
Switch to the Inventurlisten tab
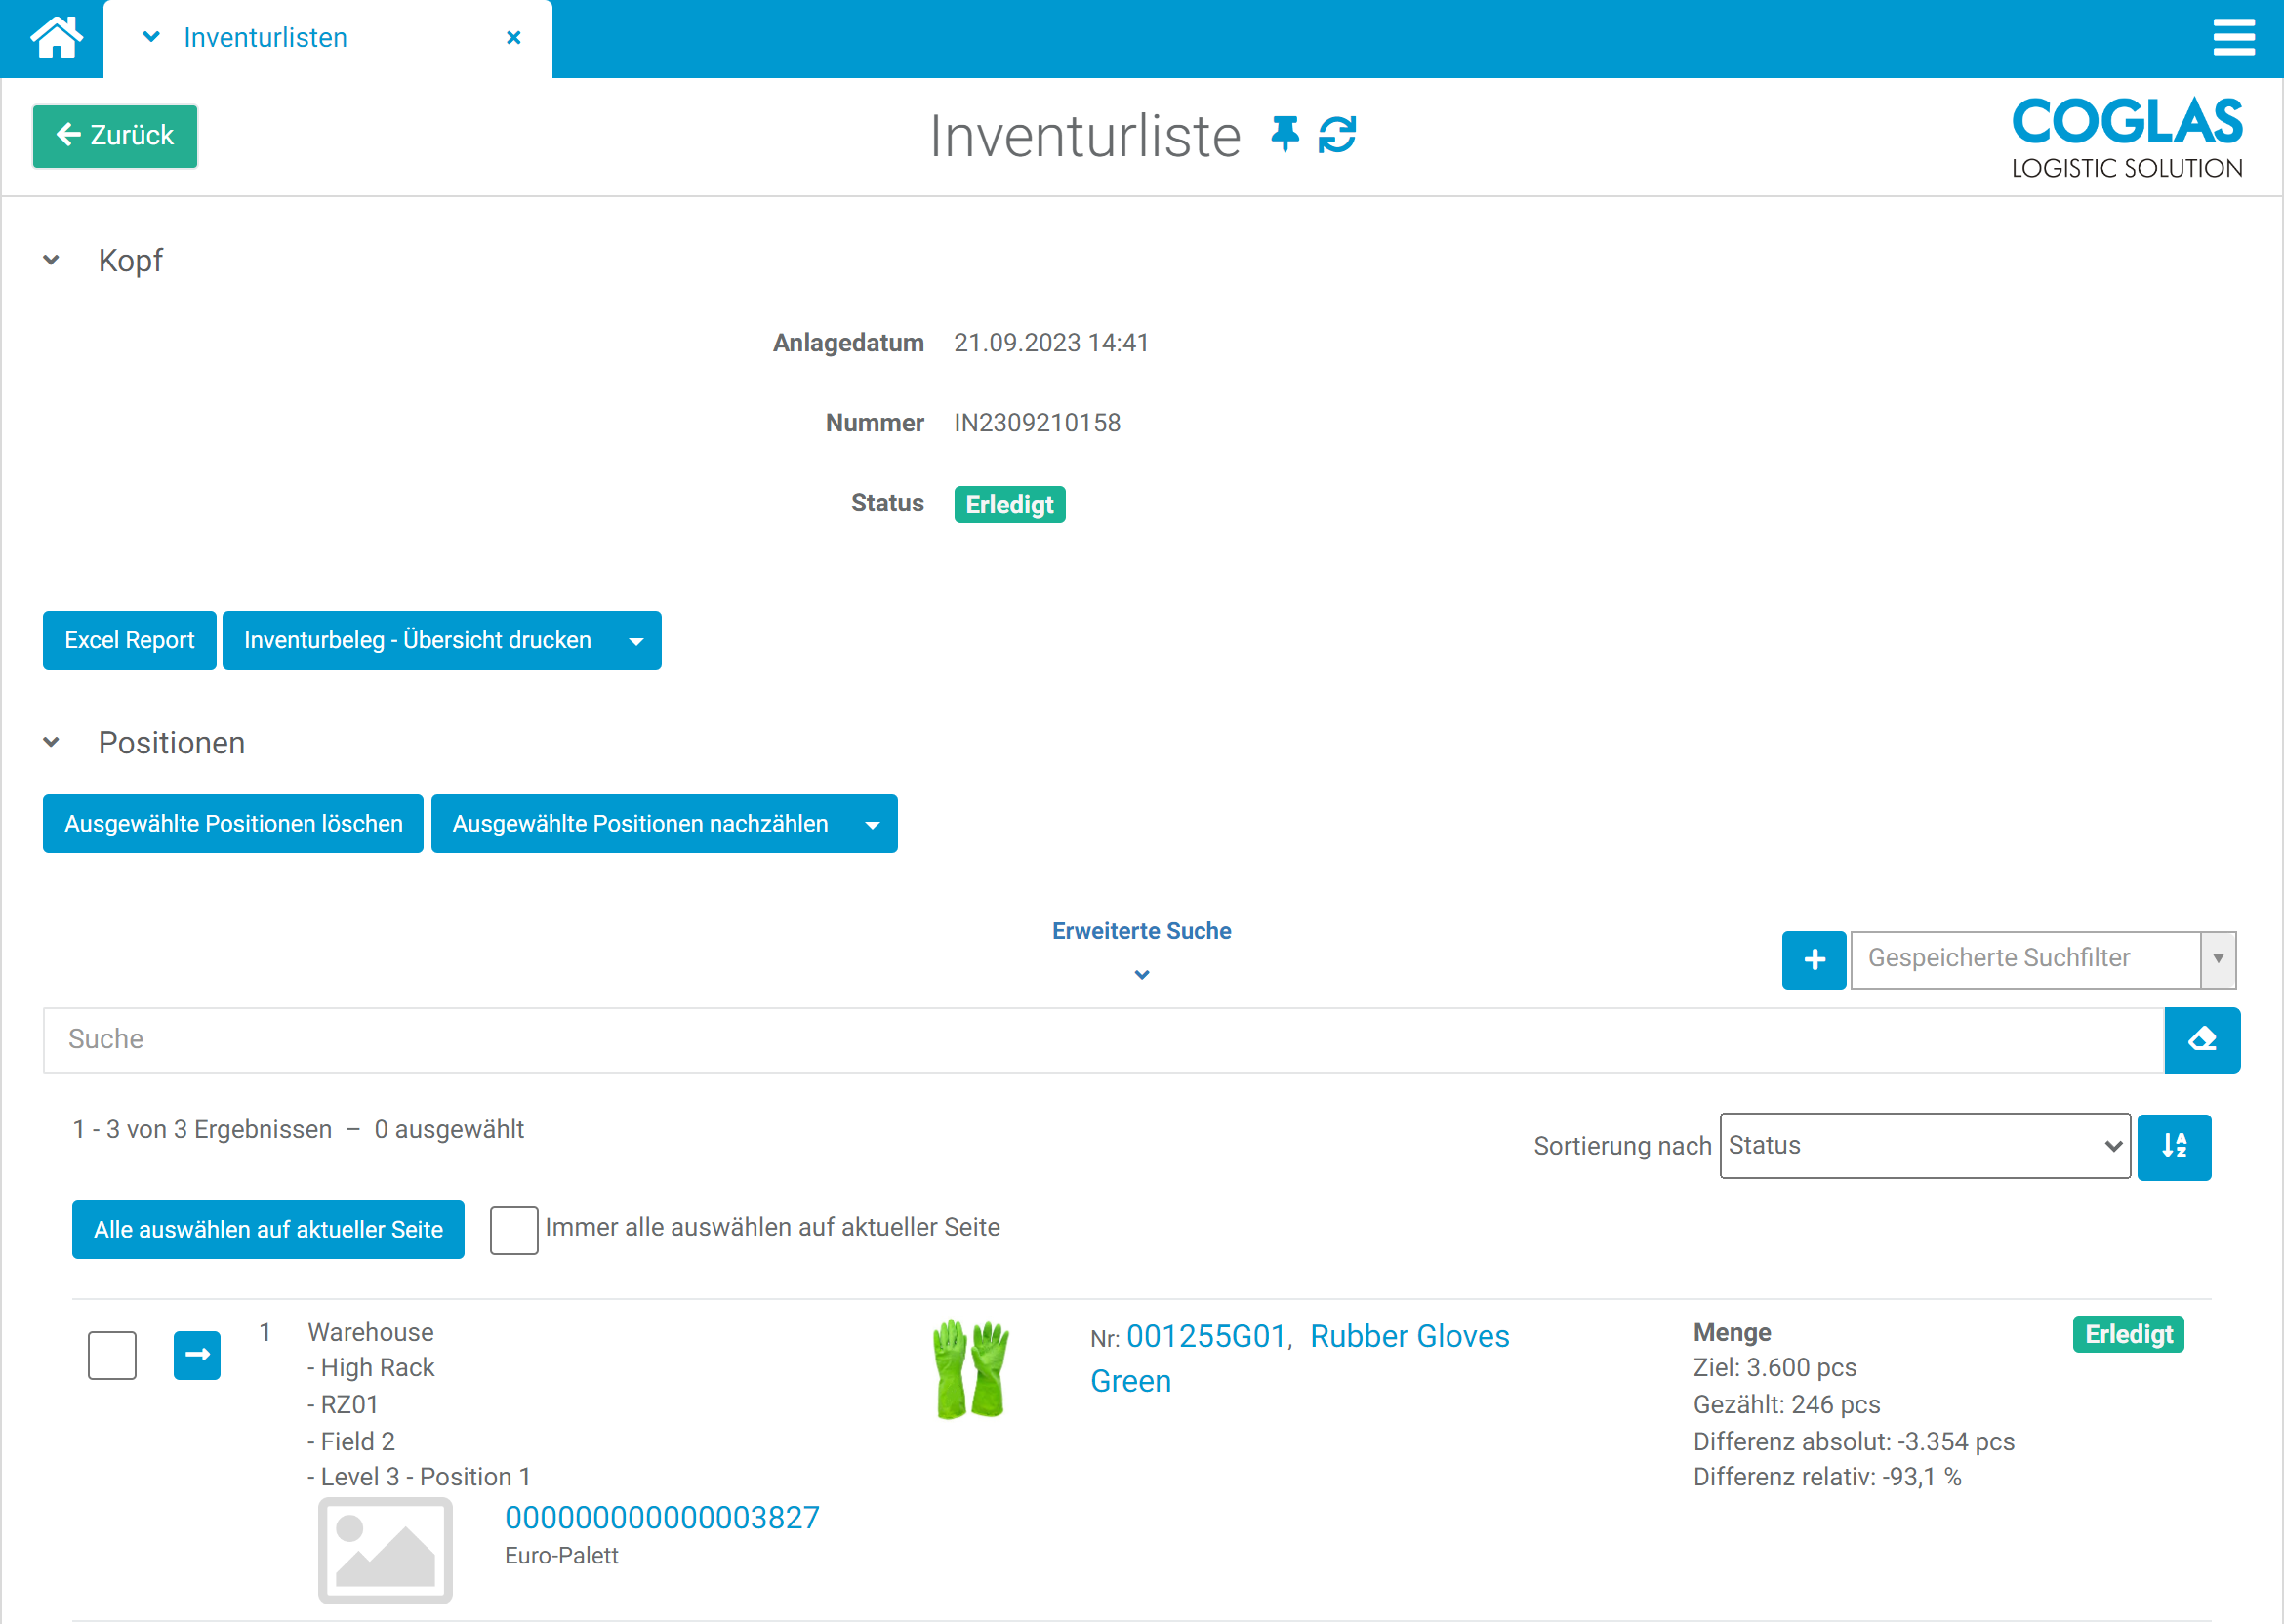point(265,37)
